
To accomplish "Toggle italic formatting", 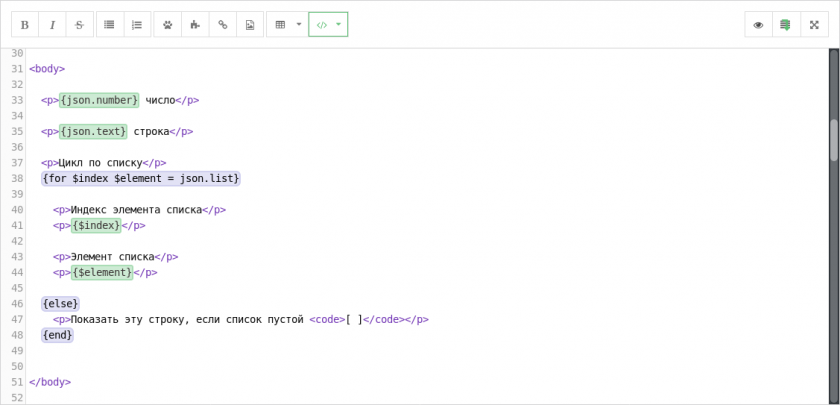I will (x=52, y=25).
